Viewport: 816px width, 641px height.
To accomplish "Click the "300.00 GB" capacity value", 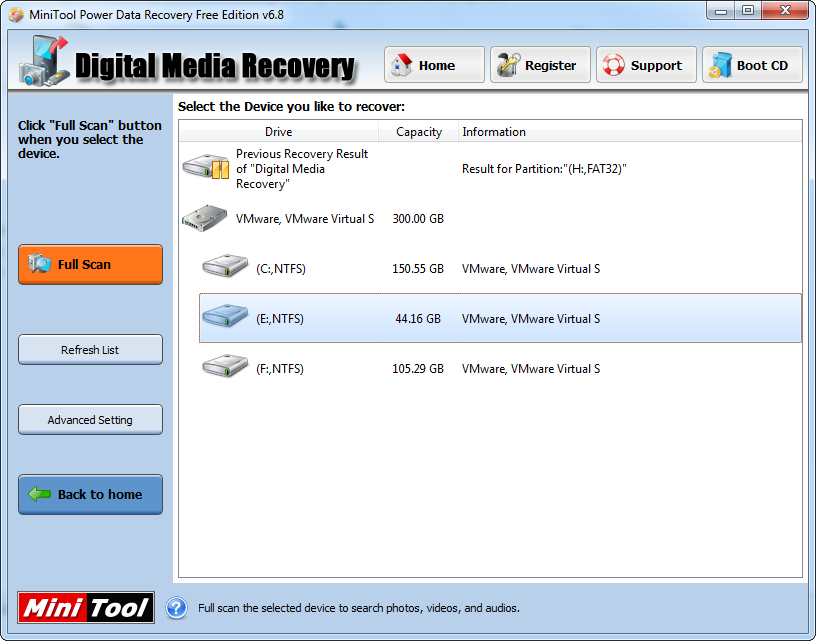I will (418, 219).
